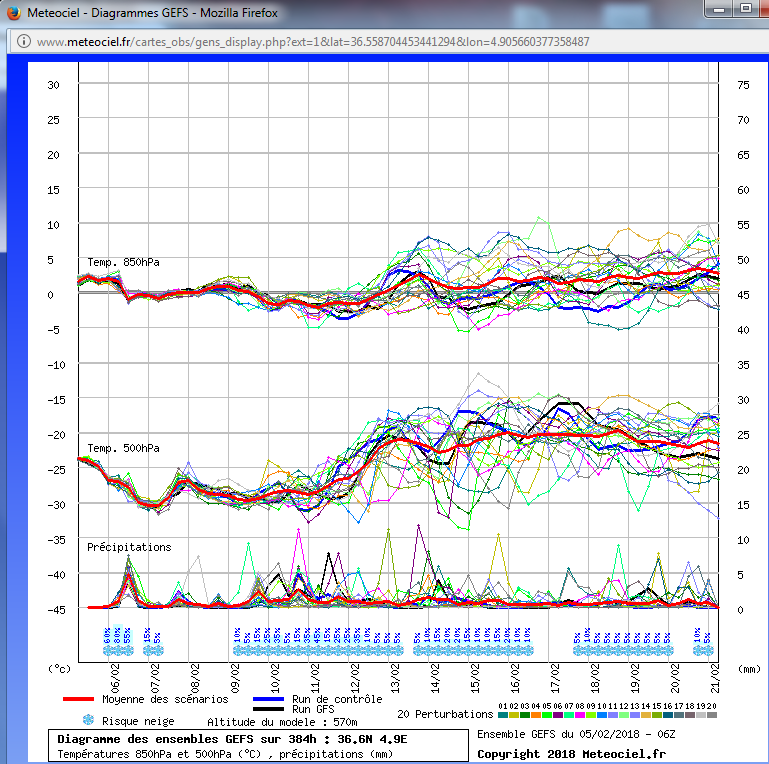Click the 55% snow risk value
The image size is (769, 764).
click(x=128, y=635)
